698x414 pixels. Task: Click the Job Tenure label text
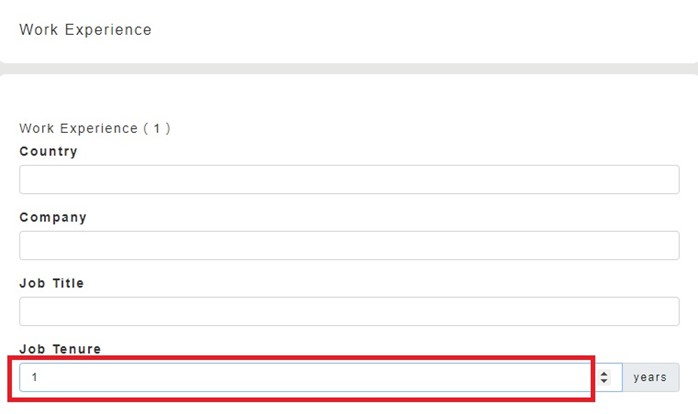click(x=59, y=349)
